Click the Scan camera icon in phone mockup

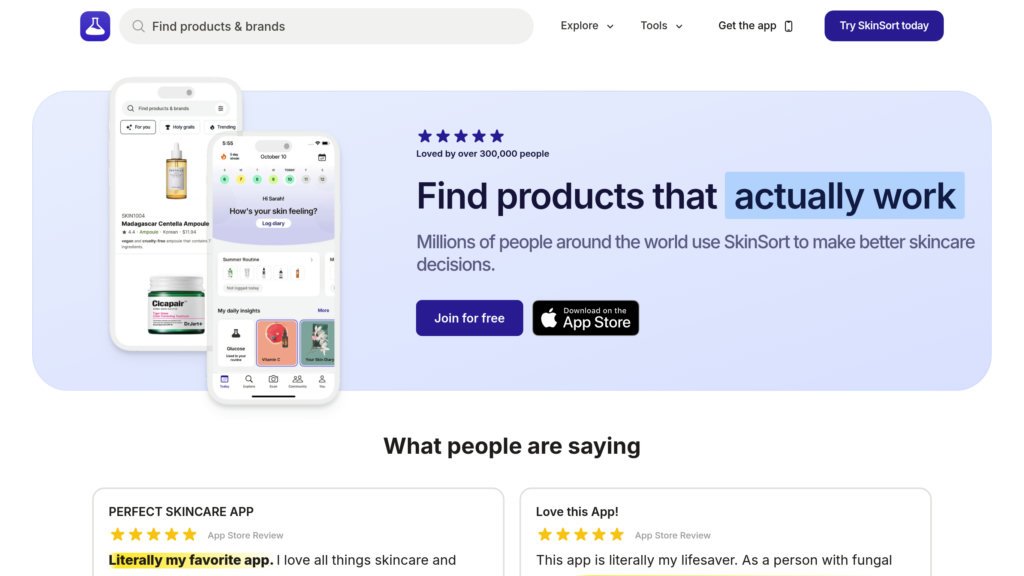coord(273,380)
